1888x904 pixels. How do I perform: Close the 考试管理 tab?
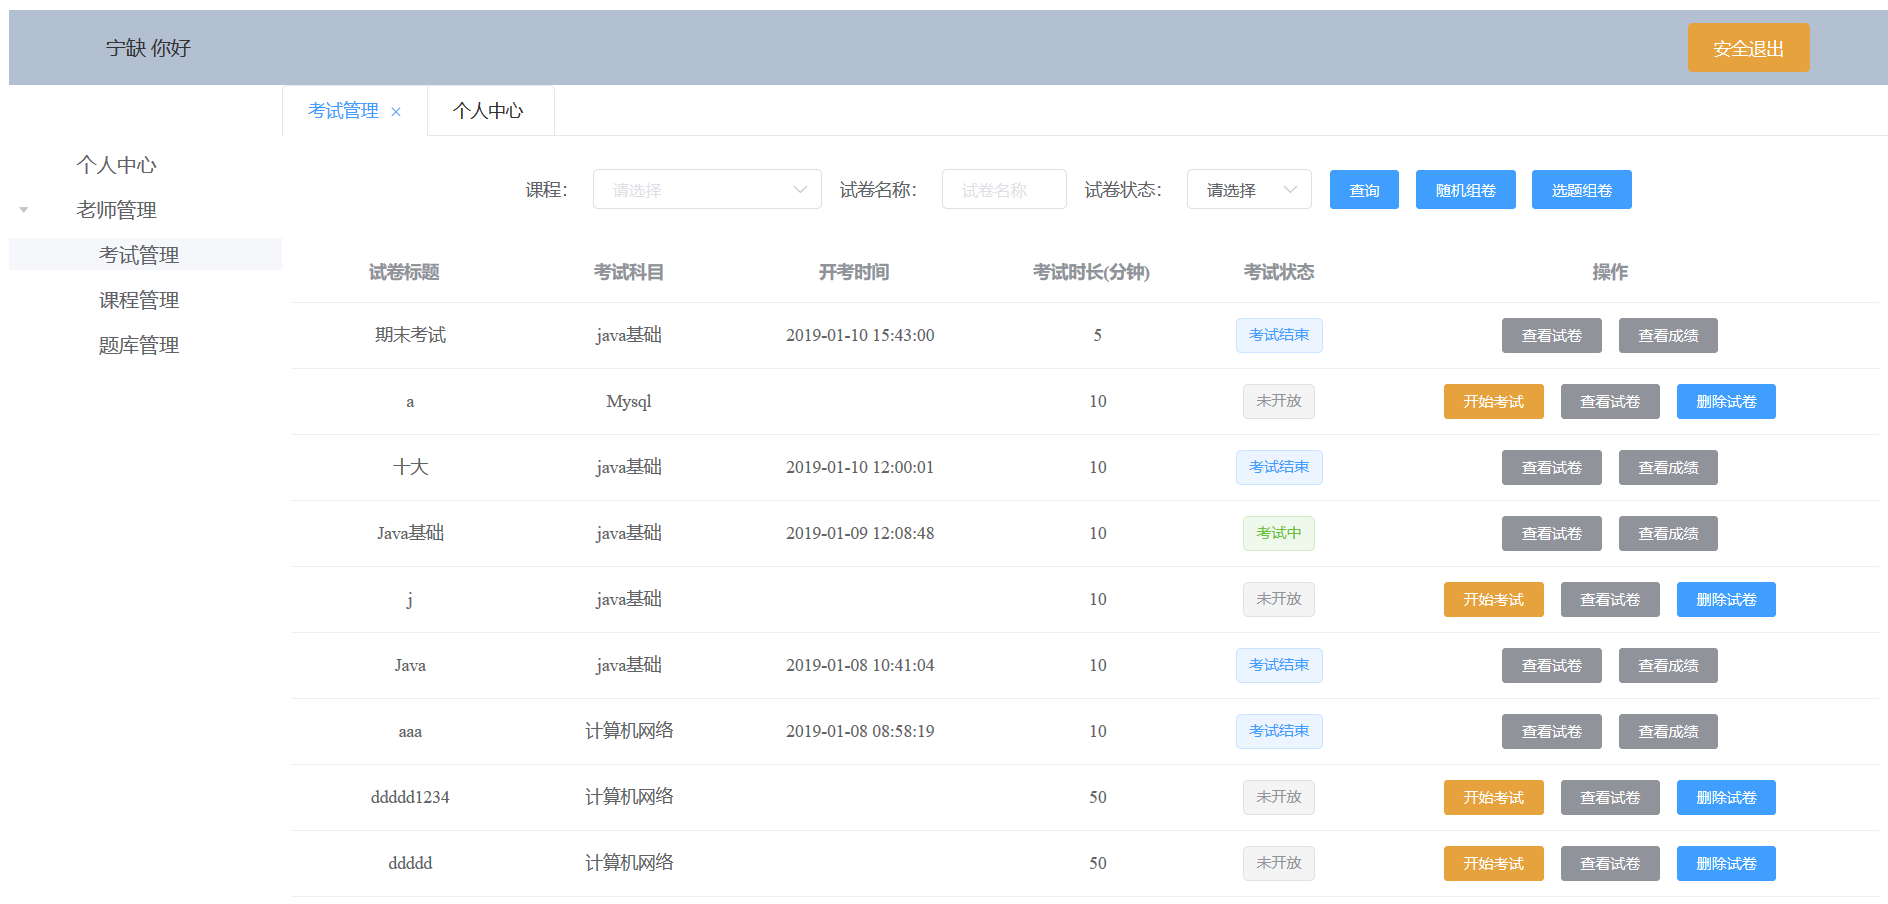396,111
